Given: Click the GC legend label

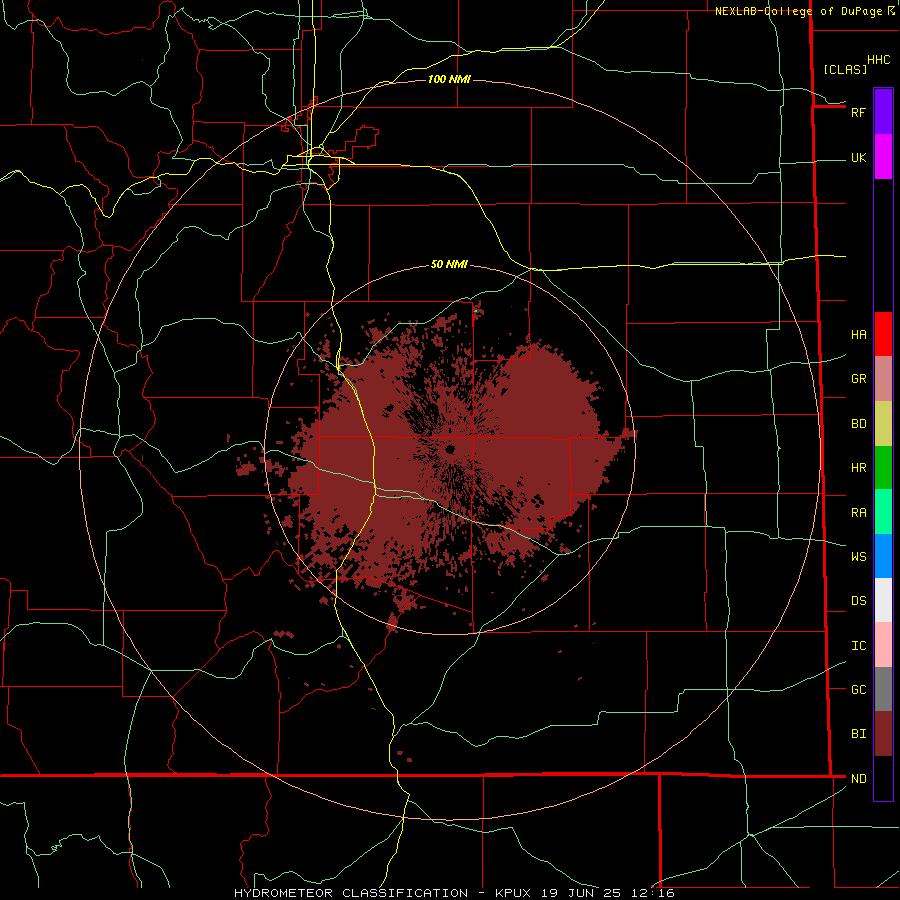Looking at the screenshot, I should 859,690.
